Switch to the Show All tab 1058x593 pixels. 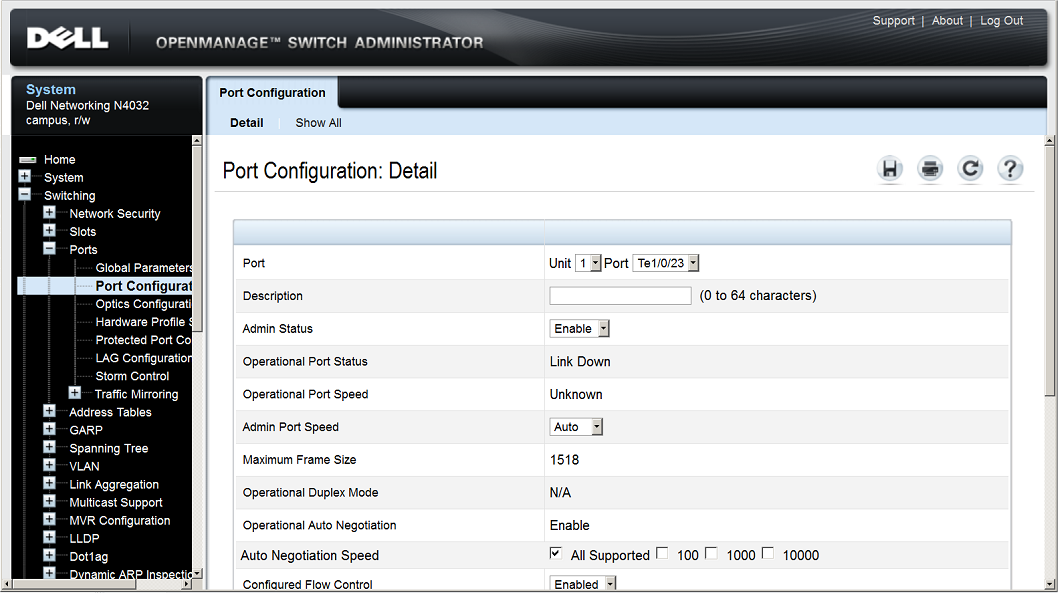coord(318,122)
